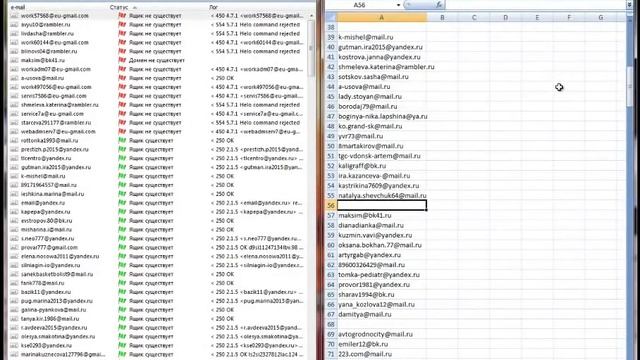640x360 pixels.
Task: Select Excel cell with borodaj79@mail.ru
Action: [x=382, y=107]
